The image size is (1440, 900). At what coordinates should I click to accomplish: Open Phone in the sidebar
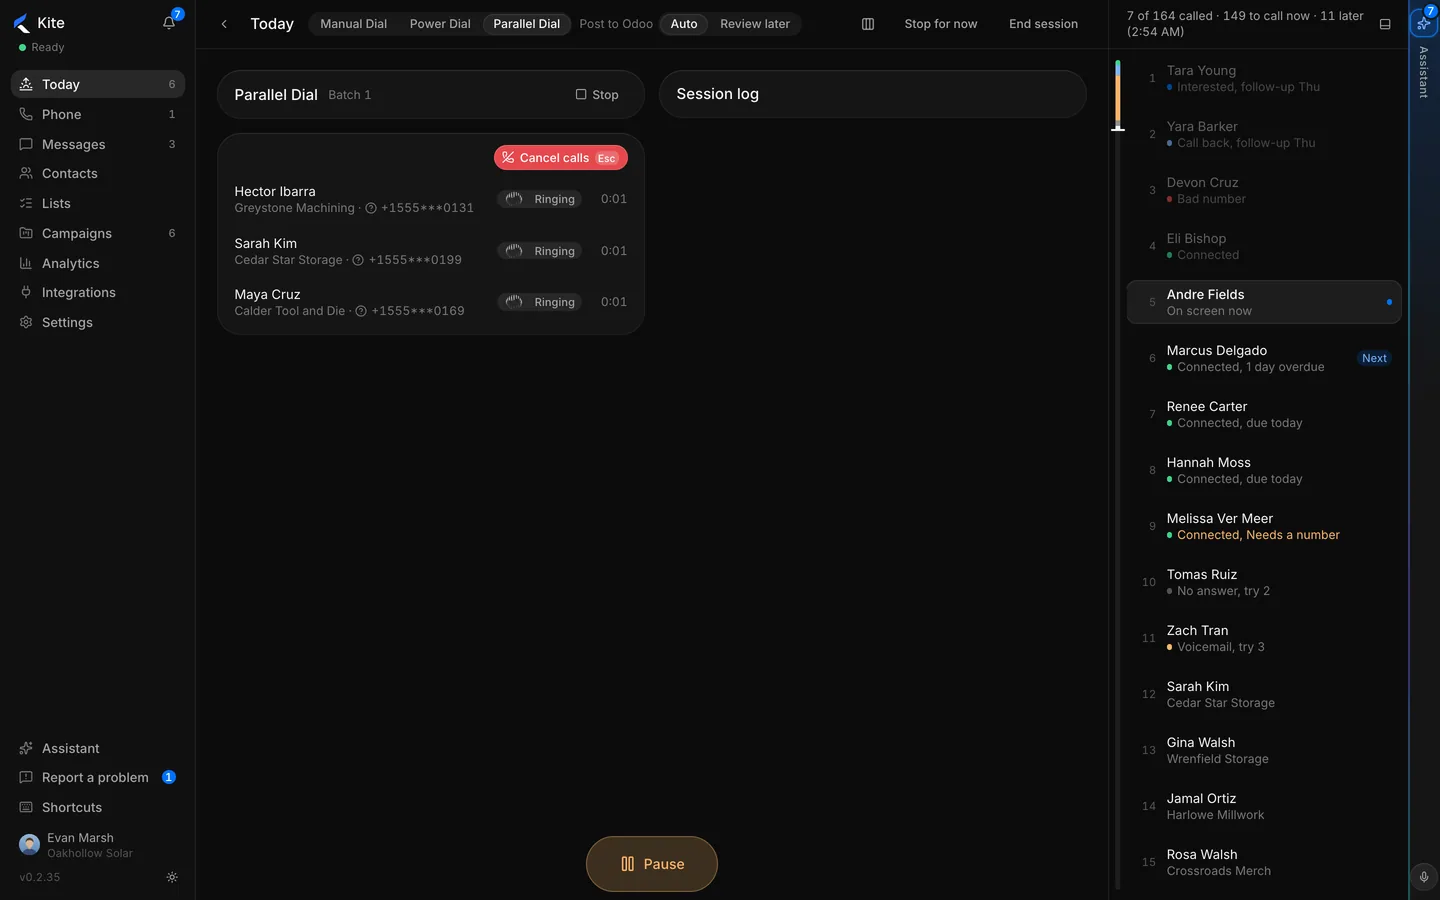coord(98,114)
